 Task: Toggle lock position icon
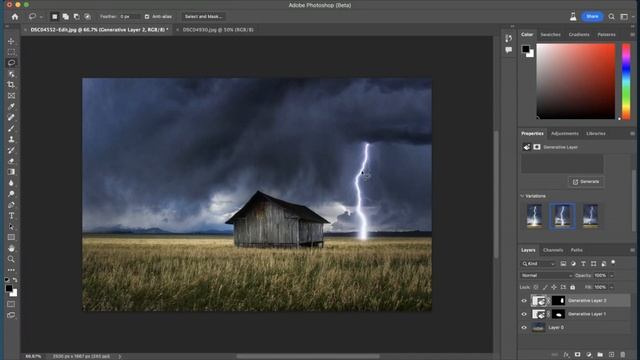click(x=554, y=287)
